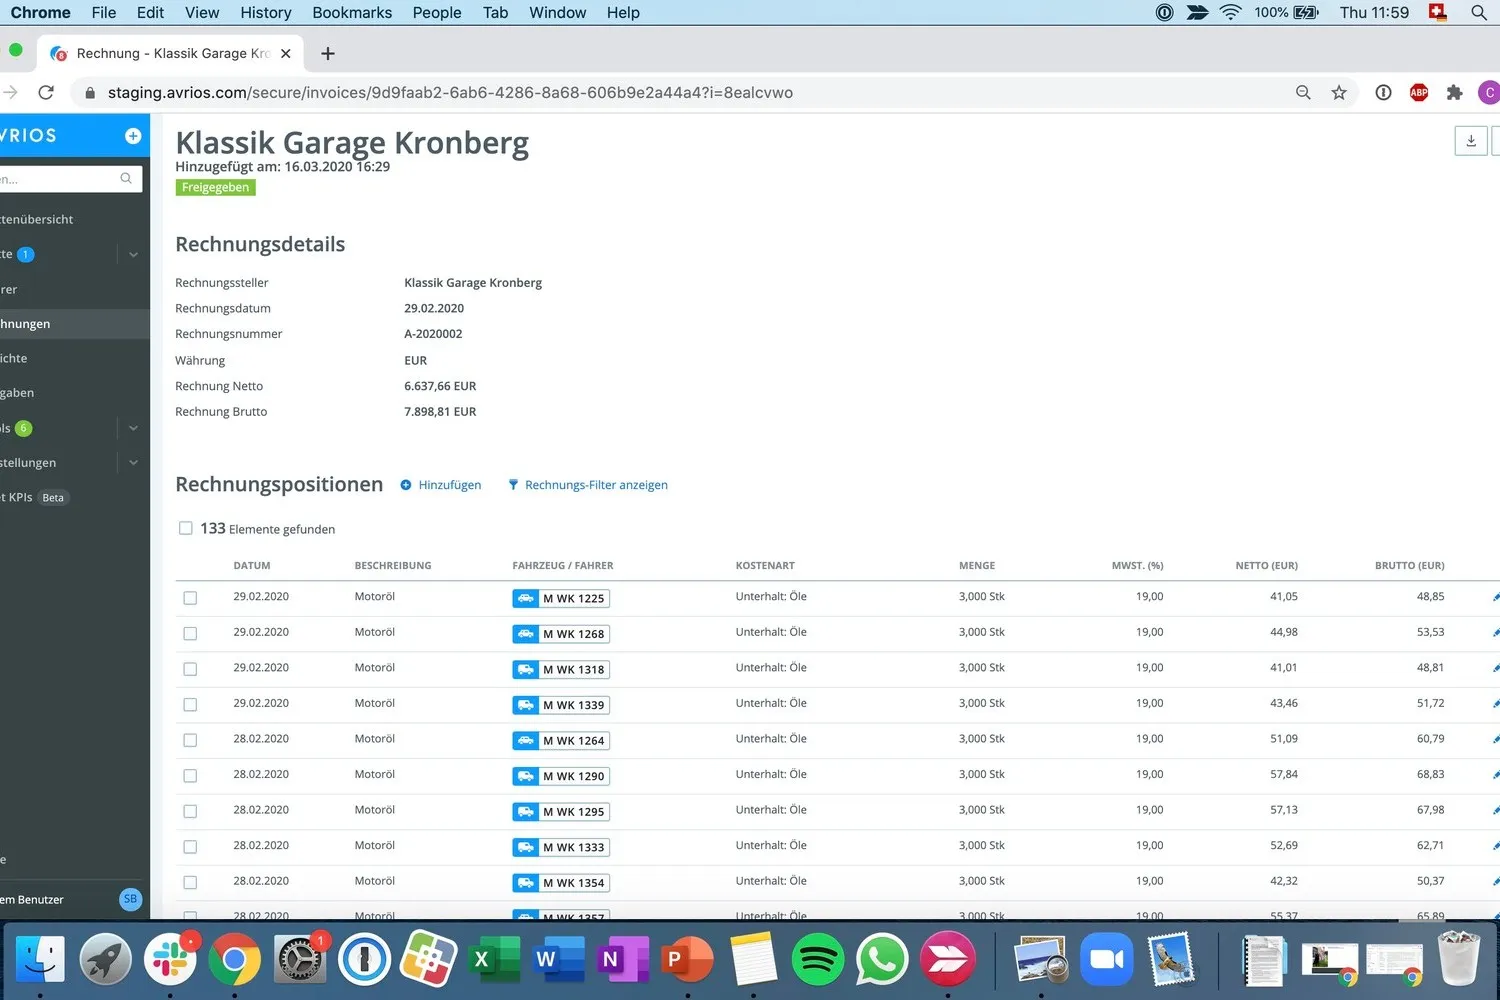Click the edit pencil on the M WK 1225 row
The image size is (1500, 1000).
1495,598
